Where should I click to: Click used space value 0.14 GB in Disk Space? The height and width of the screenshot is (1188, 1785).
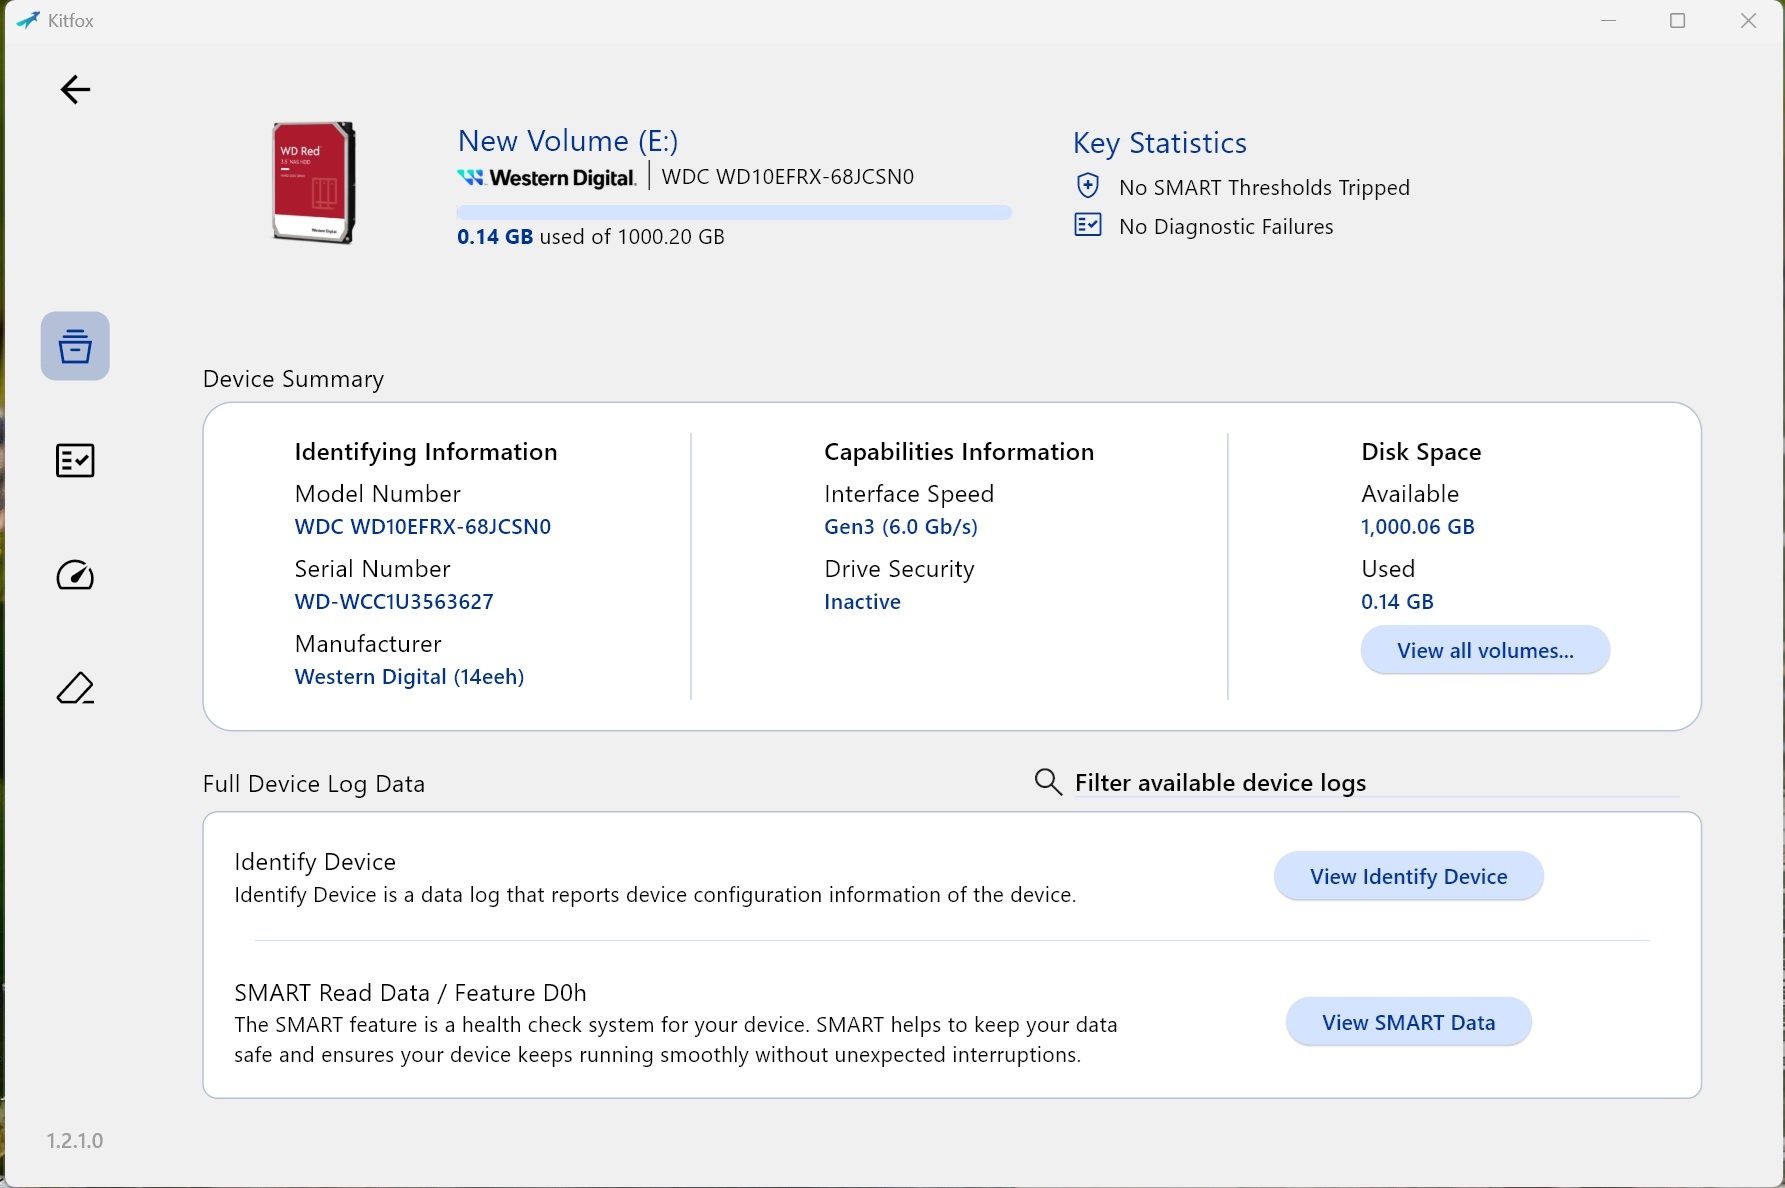click(x=1397, y=602)
